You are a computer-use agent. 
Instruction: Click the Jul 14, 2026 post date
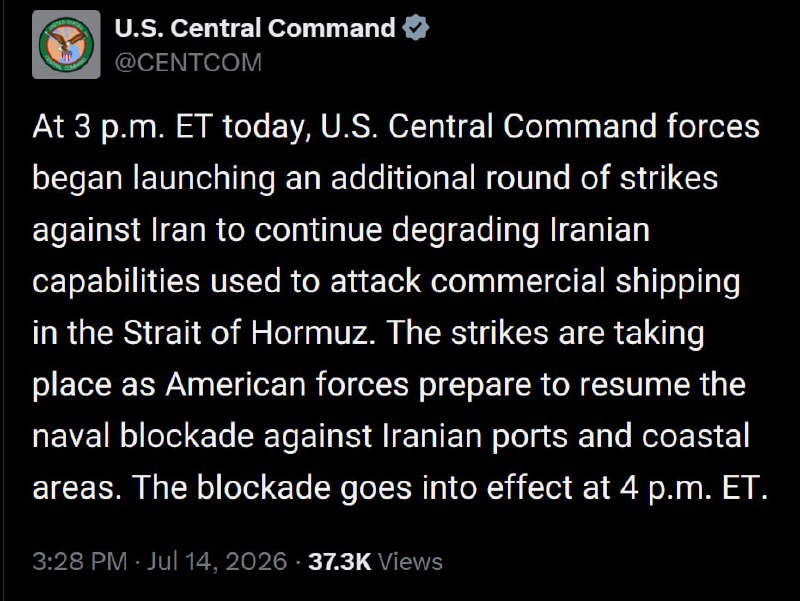click(x=217, y=561)
